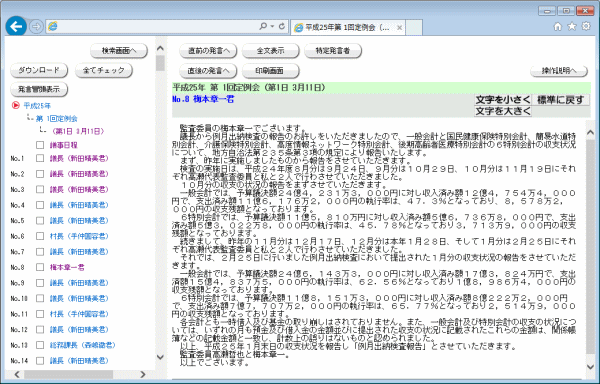
Task: Maximize the browser window
Action: point(566,11)
